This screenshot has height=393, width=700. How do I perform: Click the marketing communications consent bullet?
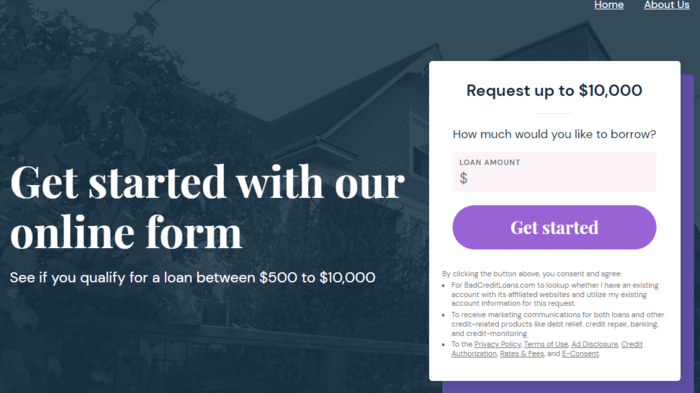coord(558,324)
